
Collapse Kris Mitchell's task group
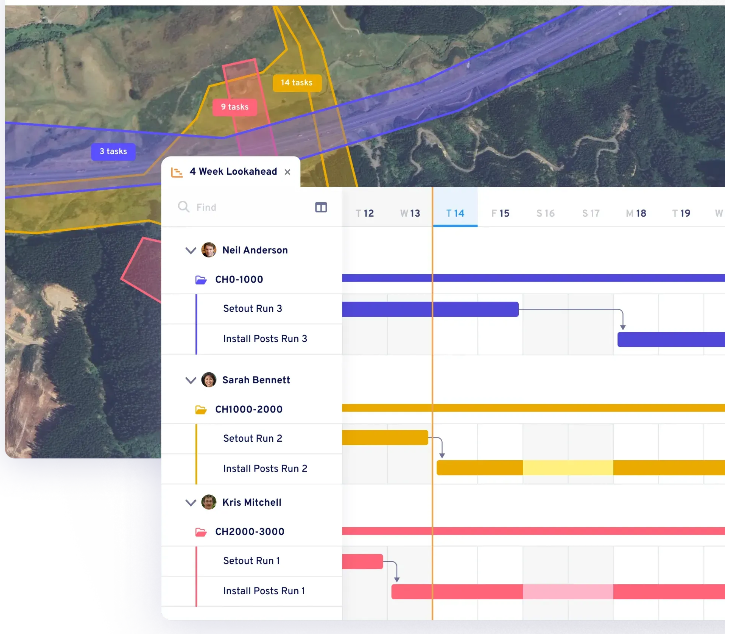tap(190, 502)
